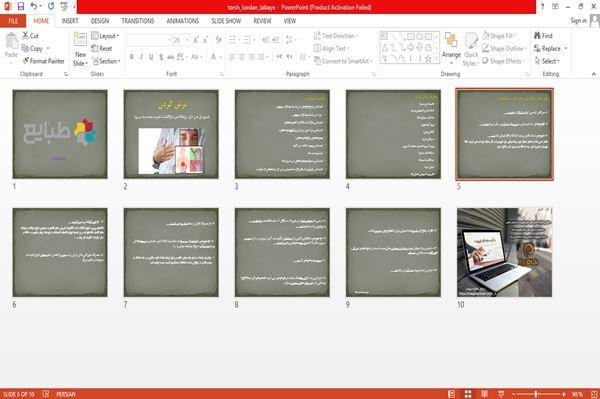
Task: Select the Format Painter tool
Action: [43, 61]
